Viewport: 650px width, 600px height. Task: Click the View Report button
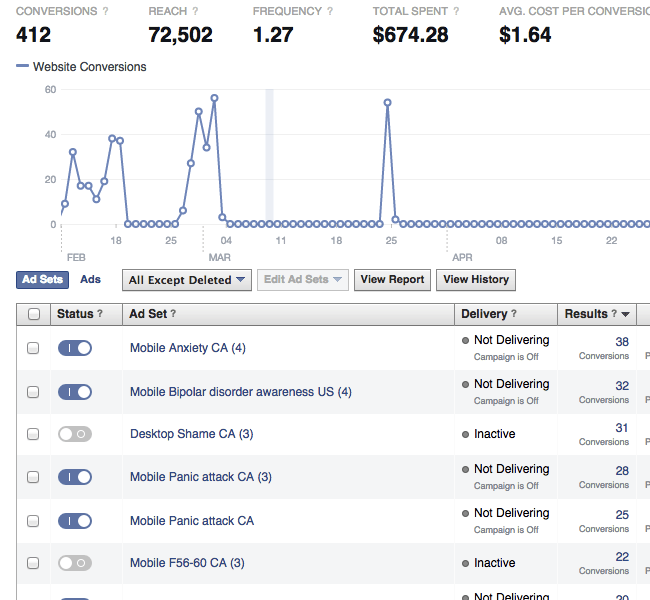(x=392, y=280)
